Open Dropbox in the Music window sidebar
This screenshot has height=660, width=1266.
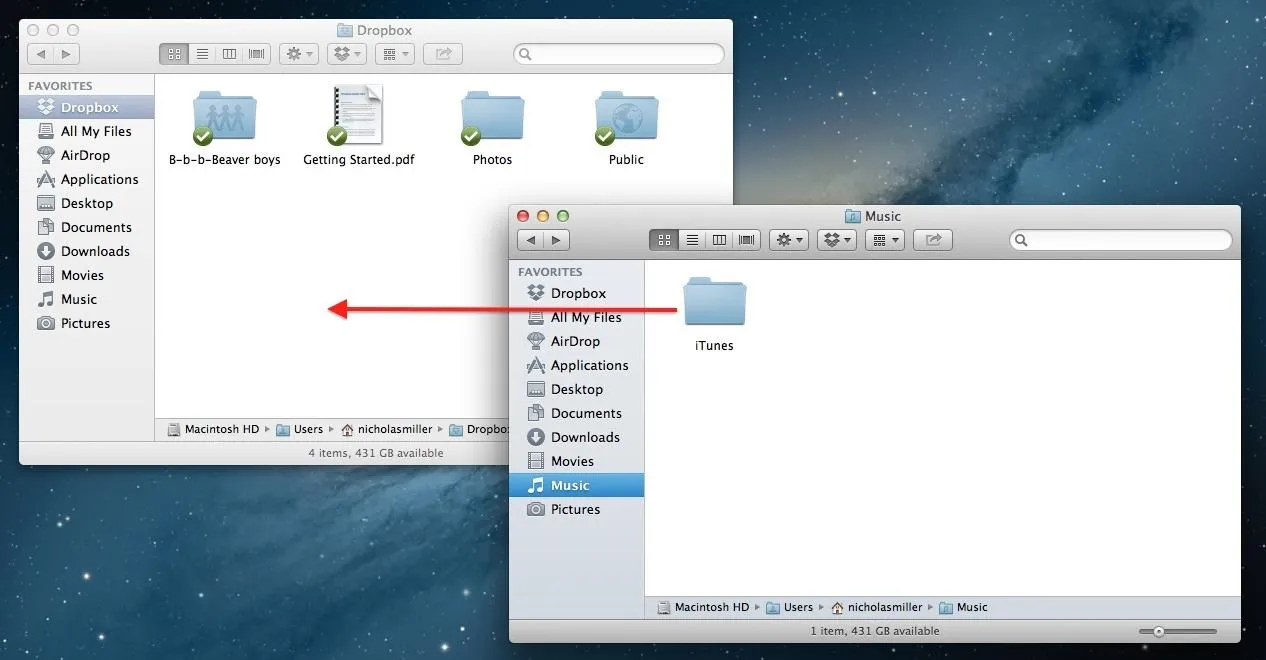click(577, 293)
